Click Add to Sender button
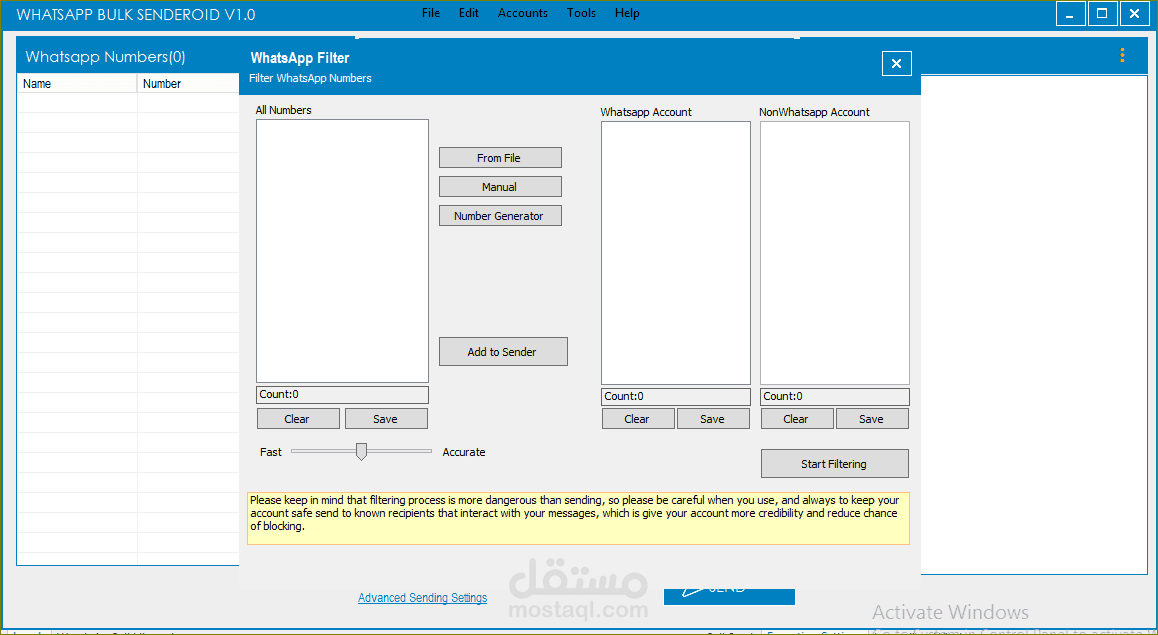 click(x=503, y=351)
